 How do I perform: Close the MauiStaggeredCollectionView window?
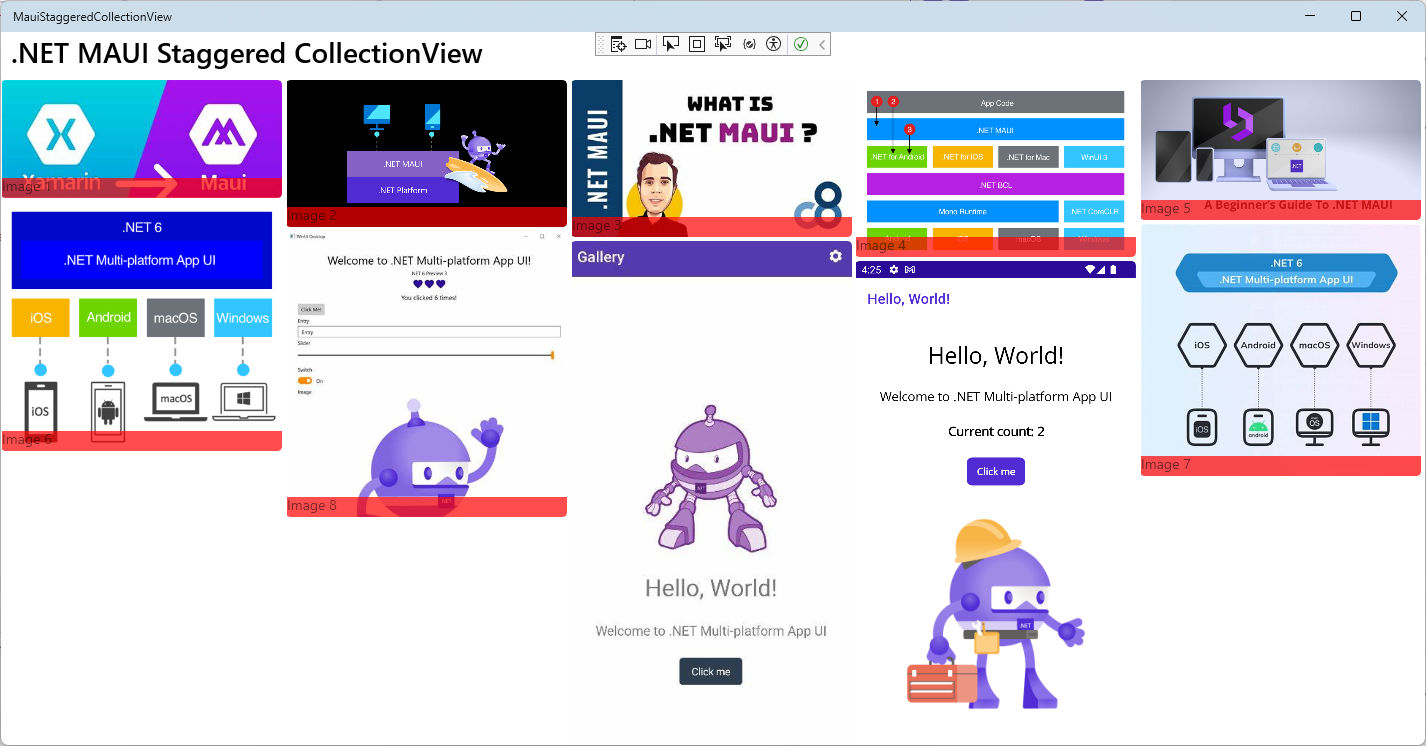[x=1402, y=16]
